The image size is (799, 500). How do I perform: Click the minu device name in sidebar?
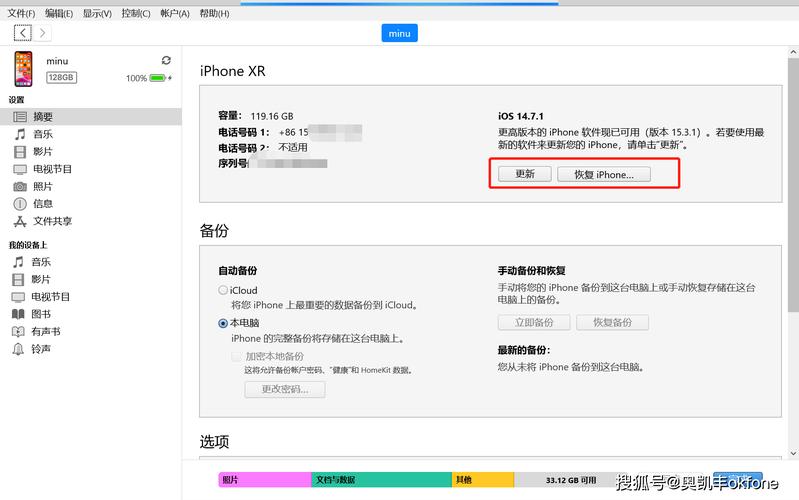tap(57, 61)
